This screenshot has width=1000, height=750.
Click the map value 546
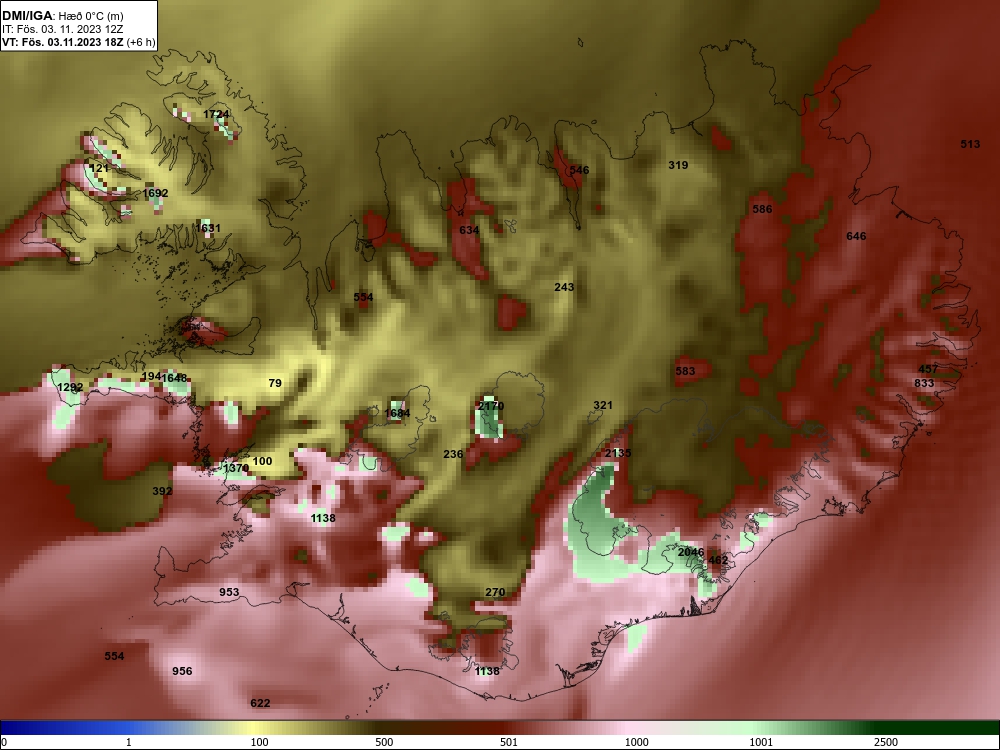579,170
